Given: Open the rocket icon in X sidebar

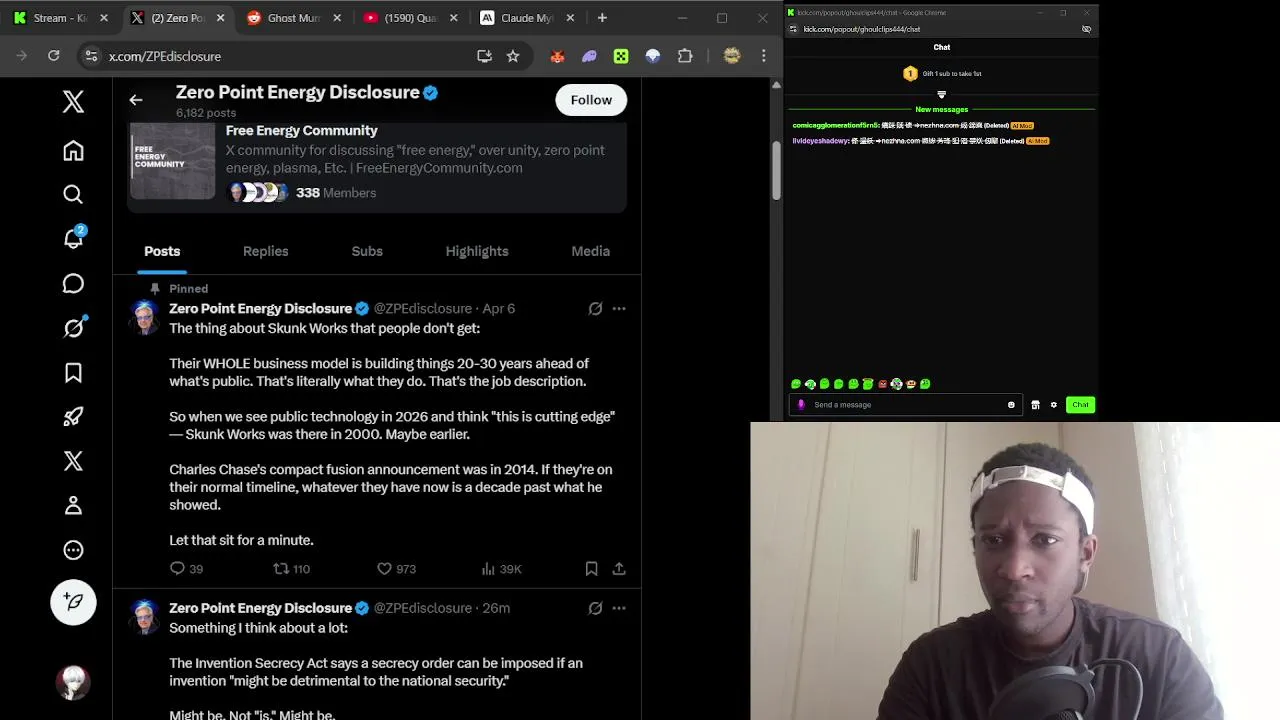Looking at the screenshot, I should coord(73,417).
